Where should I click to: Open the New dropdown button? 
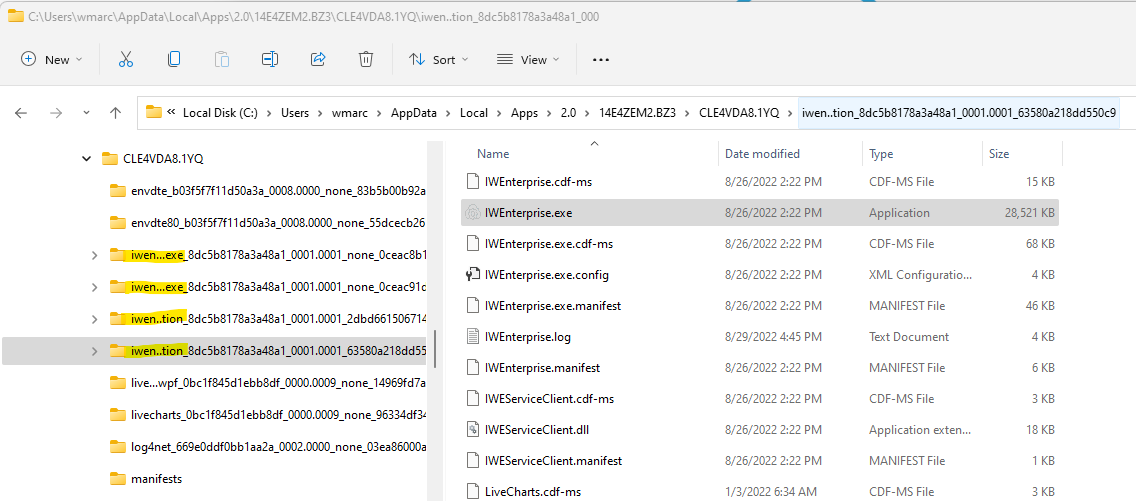click(x=52, y=60)
